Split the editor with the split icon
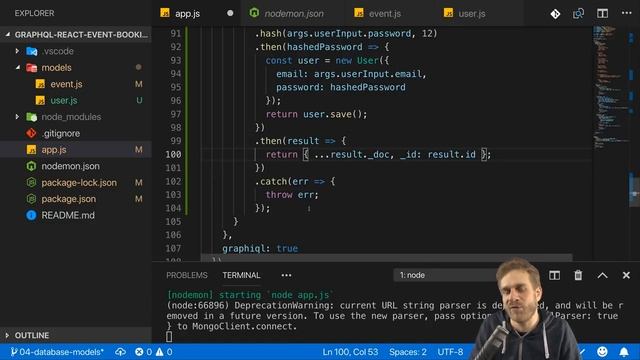This screenshot has height=360, width=640. [602, 13]
